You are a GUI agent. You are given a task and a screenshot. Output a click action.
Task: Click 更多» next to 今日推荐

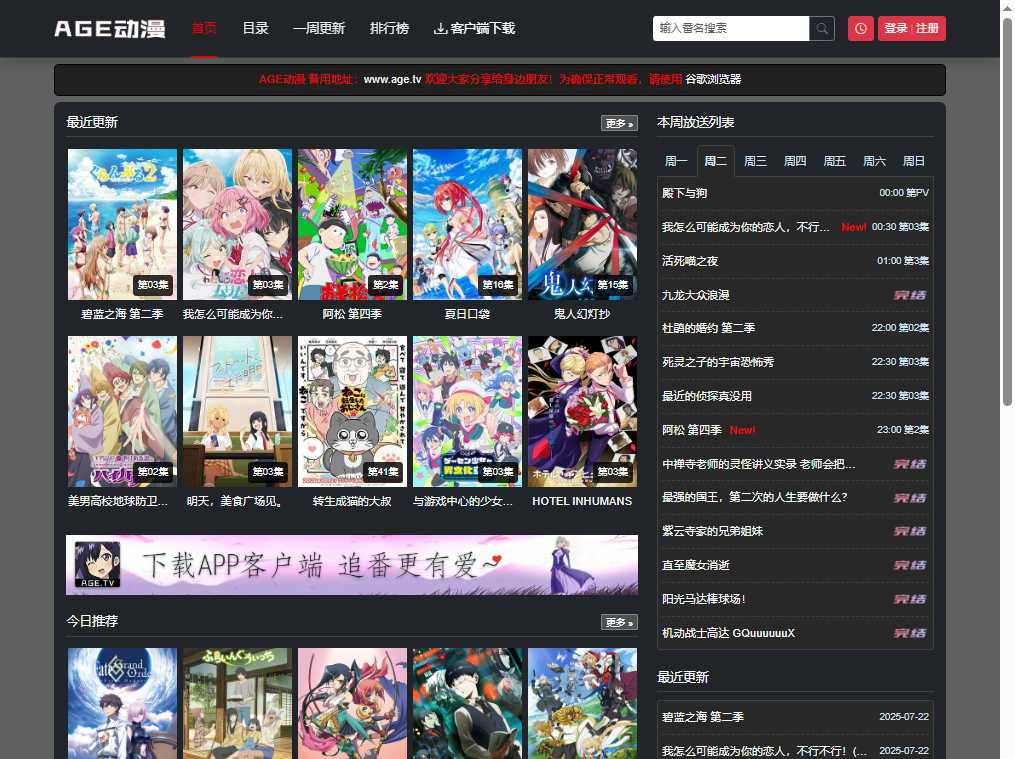[x=618, y=622]
